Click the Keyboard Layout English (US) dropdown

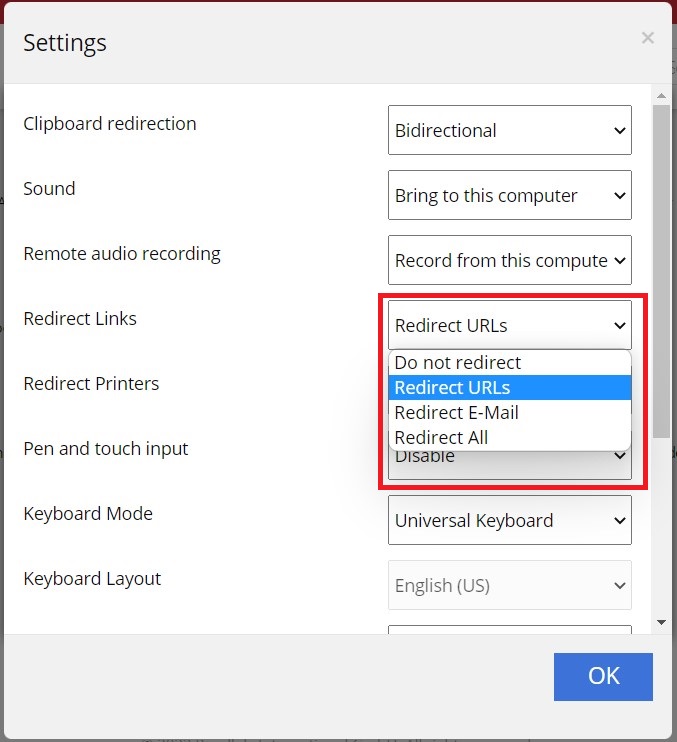click(509, 585)
